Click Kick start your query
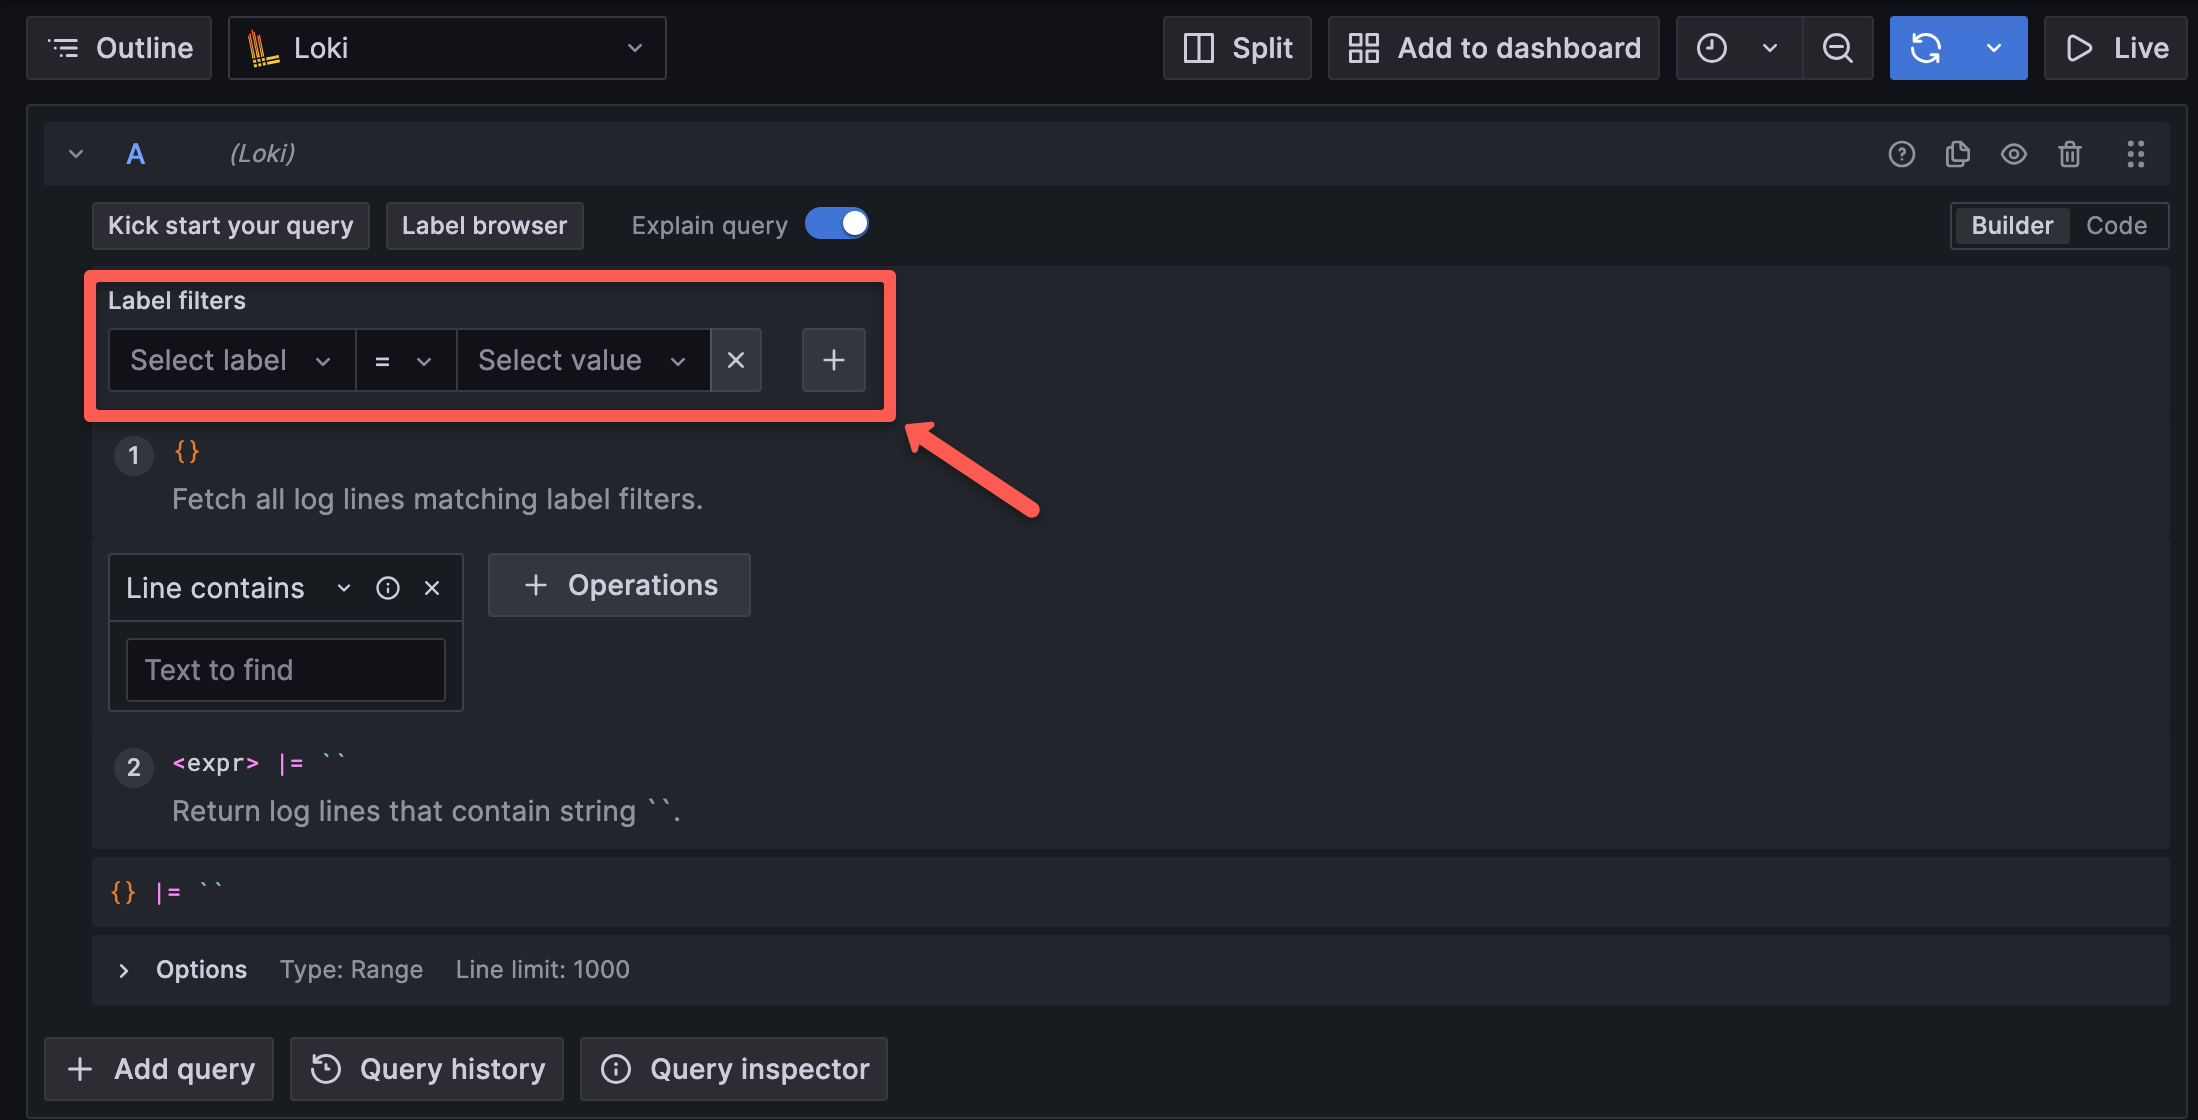Viewport: 2198px width, 1120px height. [230, 225]
